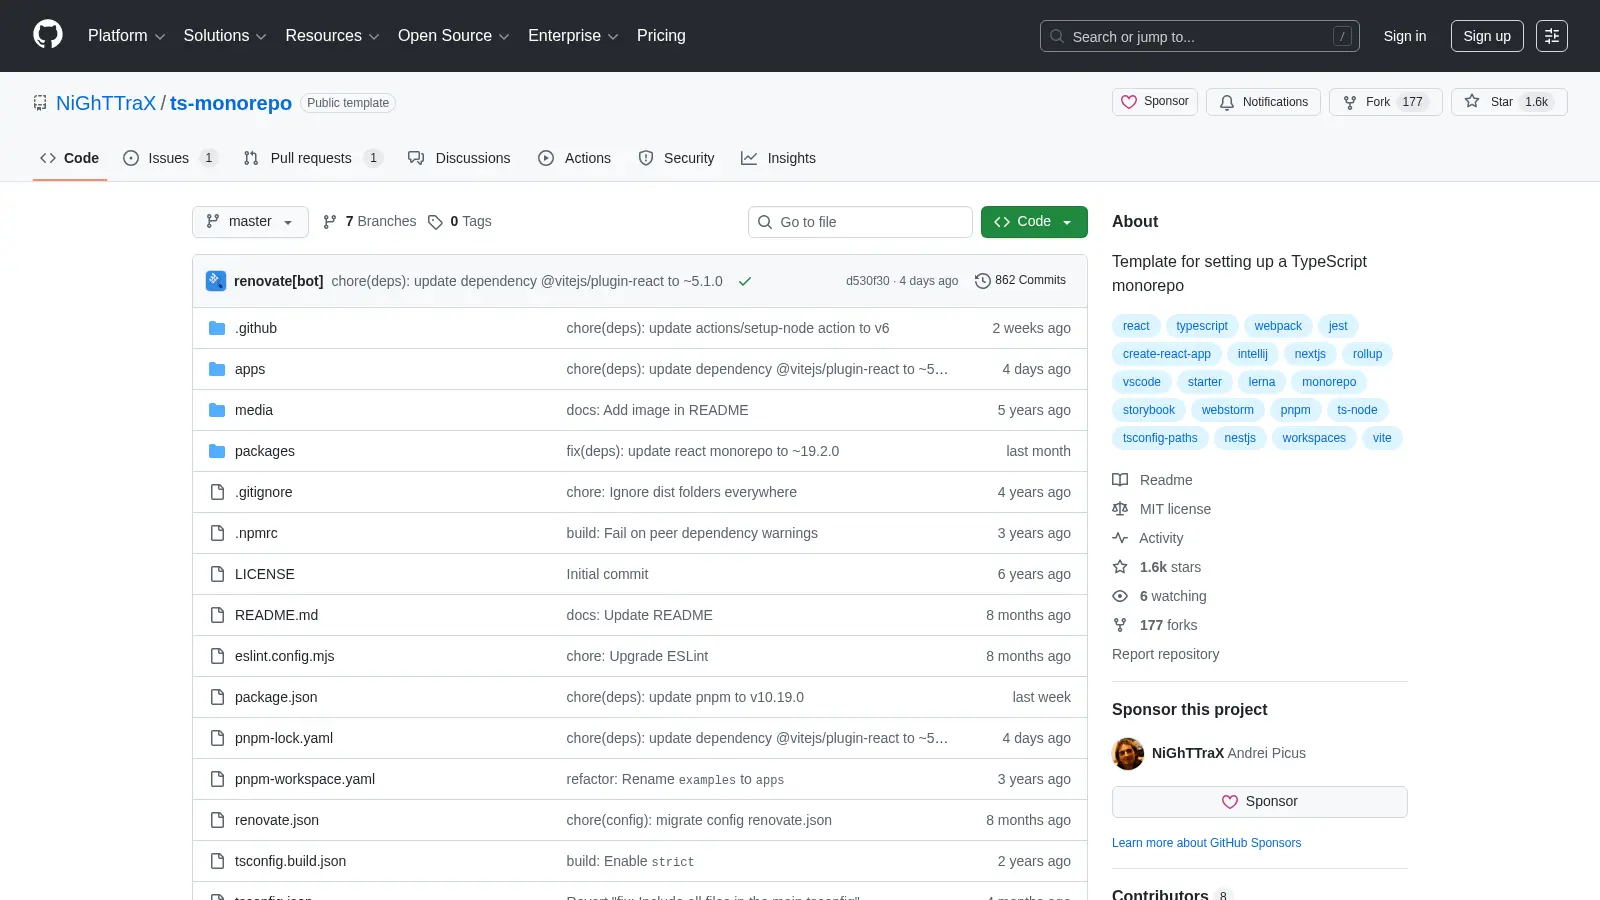Expand the Resources menu
Image resolution: width=1600 pixels, height=900 pixels.
pos(332,36)
